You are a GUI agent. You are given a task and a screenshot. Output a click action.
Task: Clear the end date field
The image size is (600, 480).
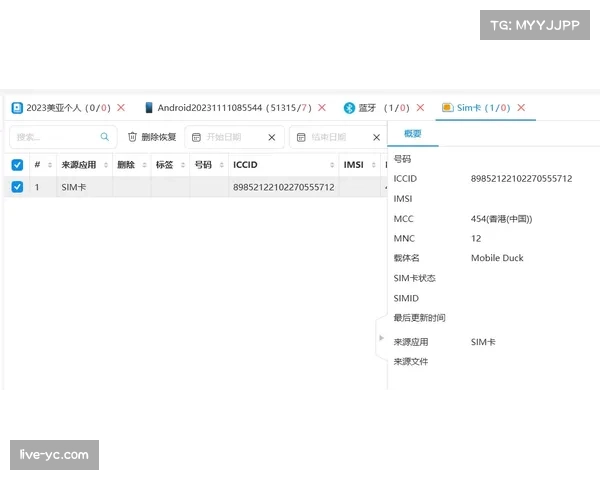[x=376, y=137]
